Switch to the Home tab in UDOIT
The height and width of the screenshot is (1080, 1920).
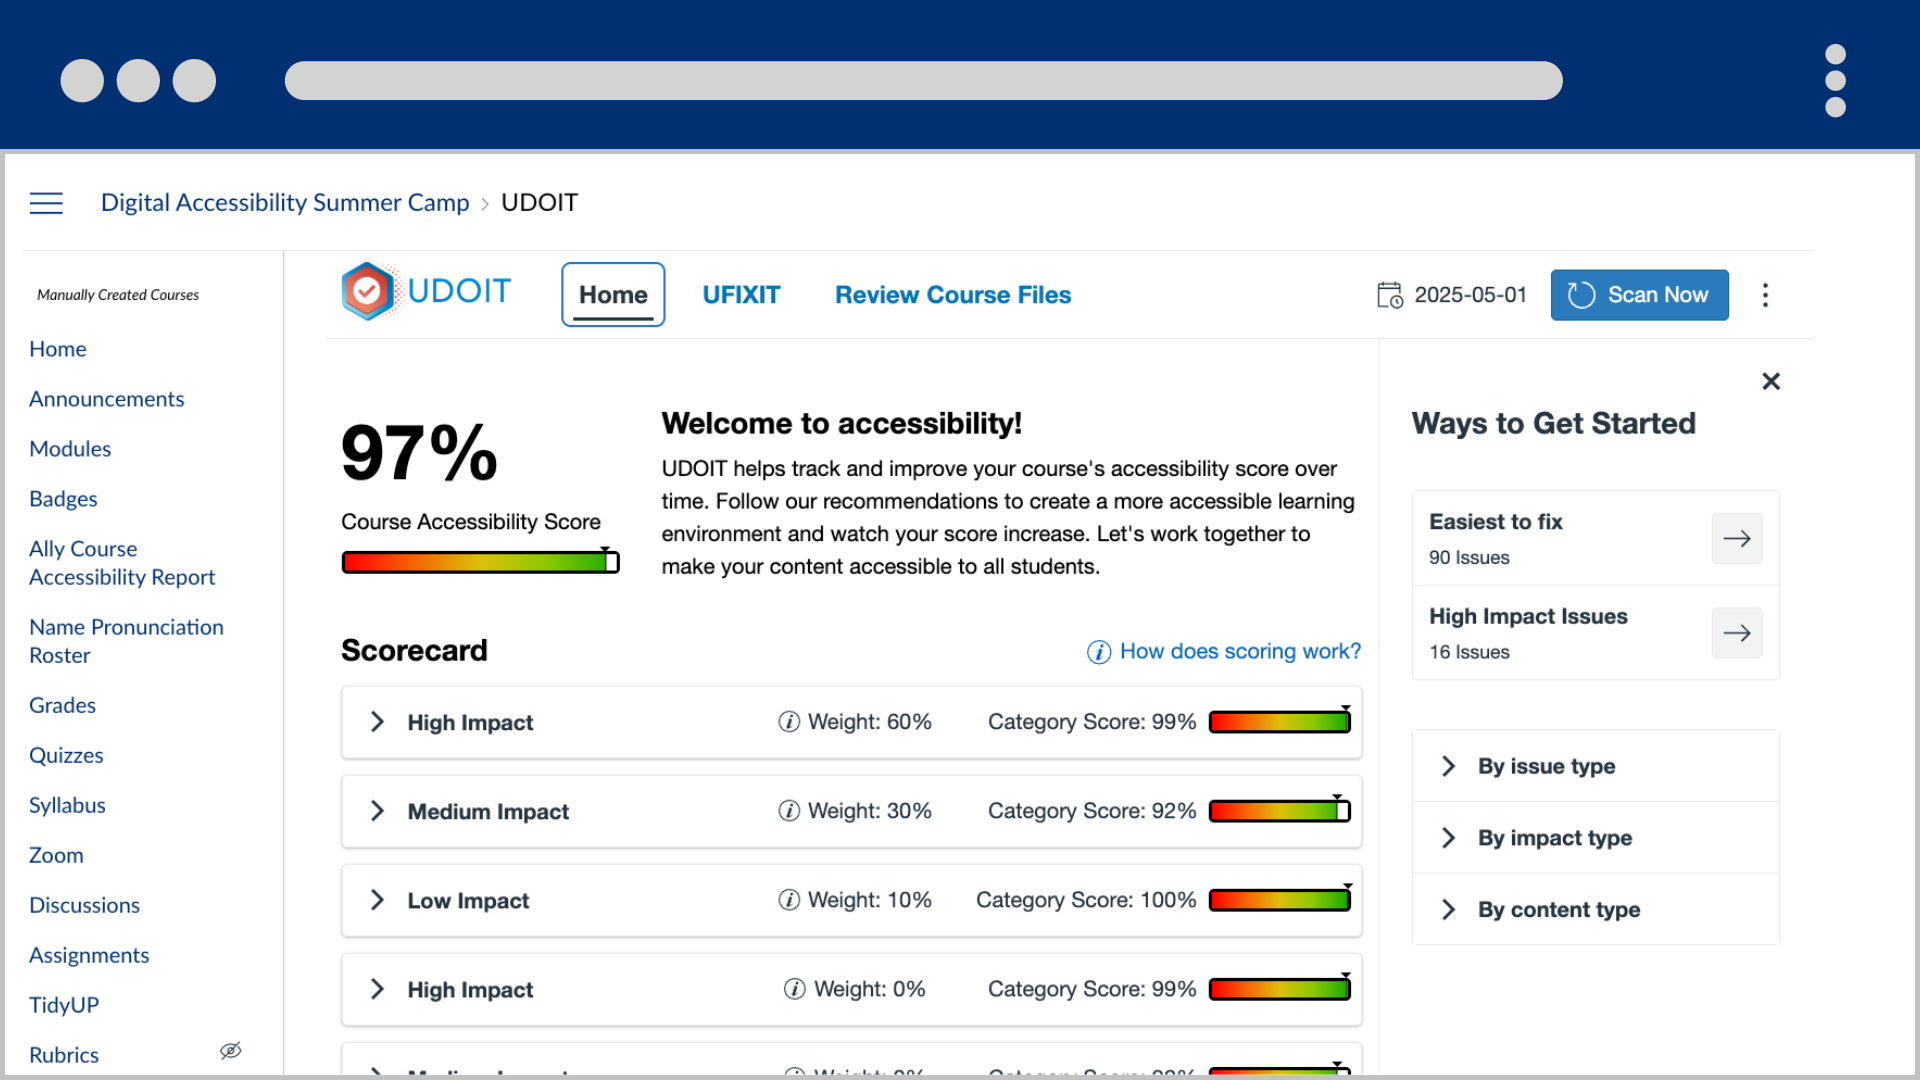[613, 295]
